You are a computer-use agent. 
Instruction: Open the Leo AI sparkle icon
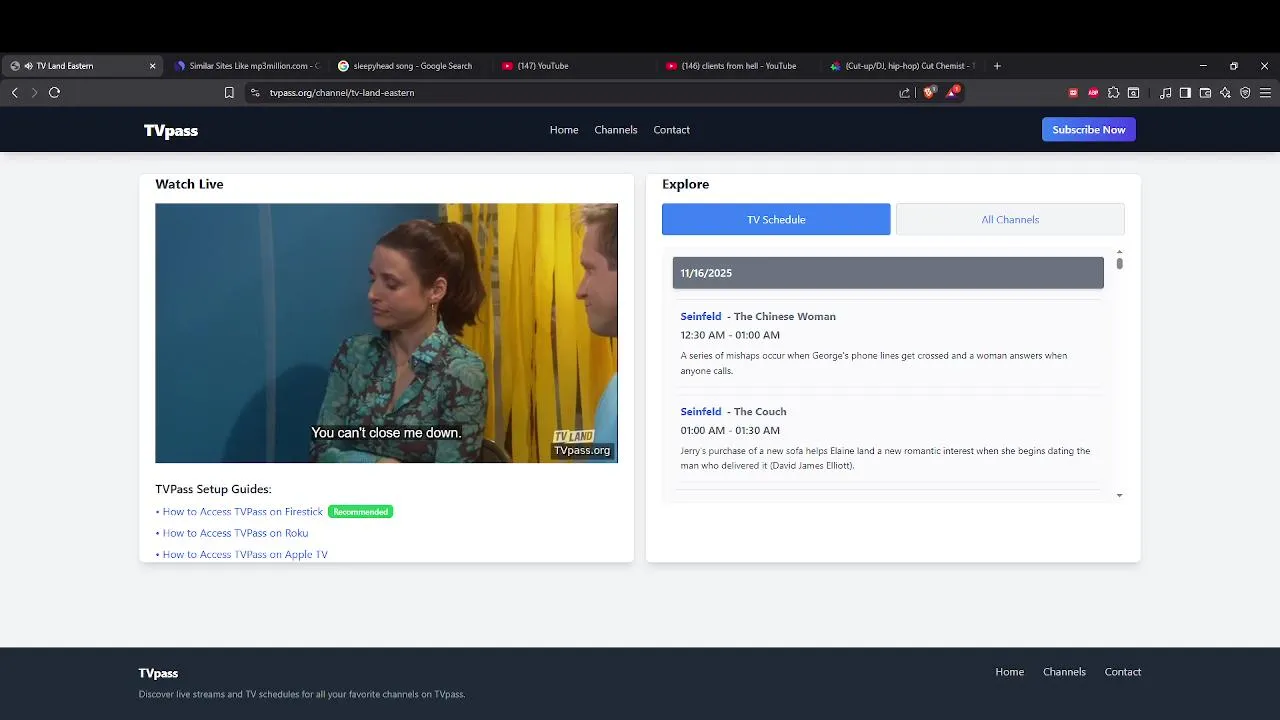tap(1225, 92)
